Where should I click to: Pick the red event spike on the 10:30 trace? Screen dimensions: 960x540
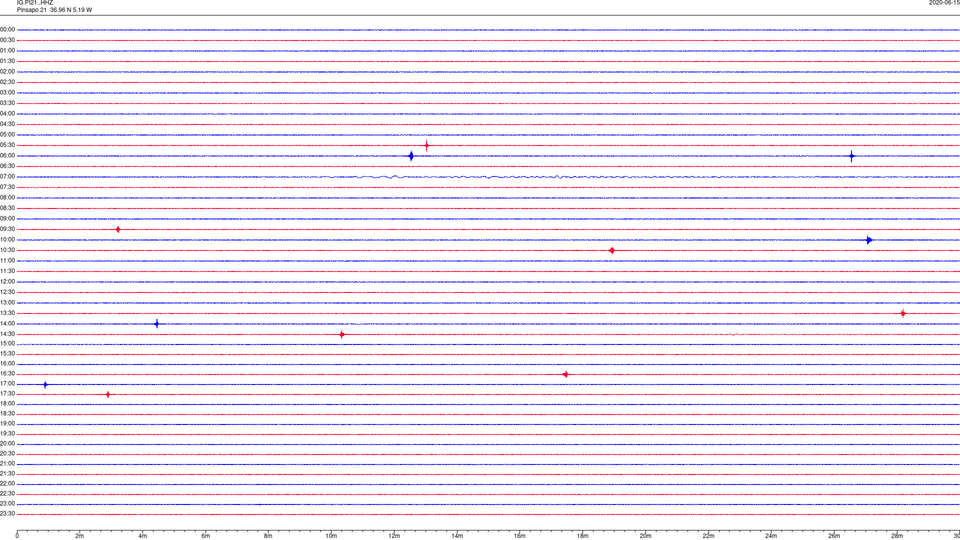tap(612, 250)
